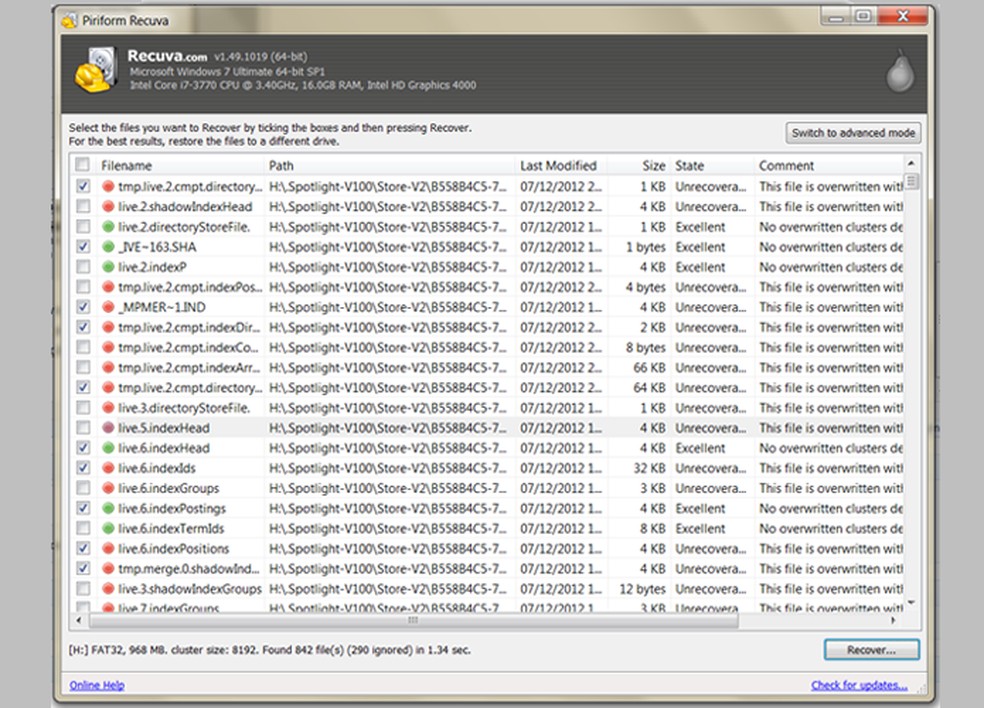Click Excellent state of live.6.indexTermIds
The width and height of the screenshot is (984, 708).
click(700, 528)
